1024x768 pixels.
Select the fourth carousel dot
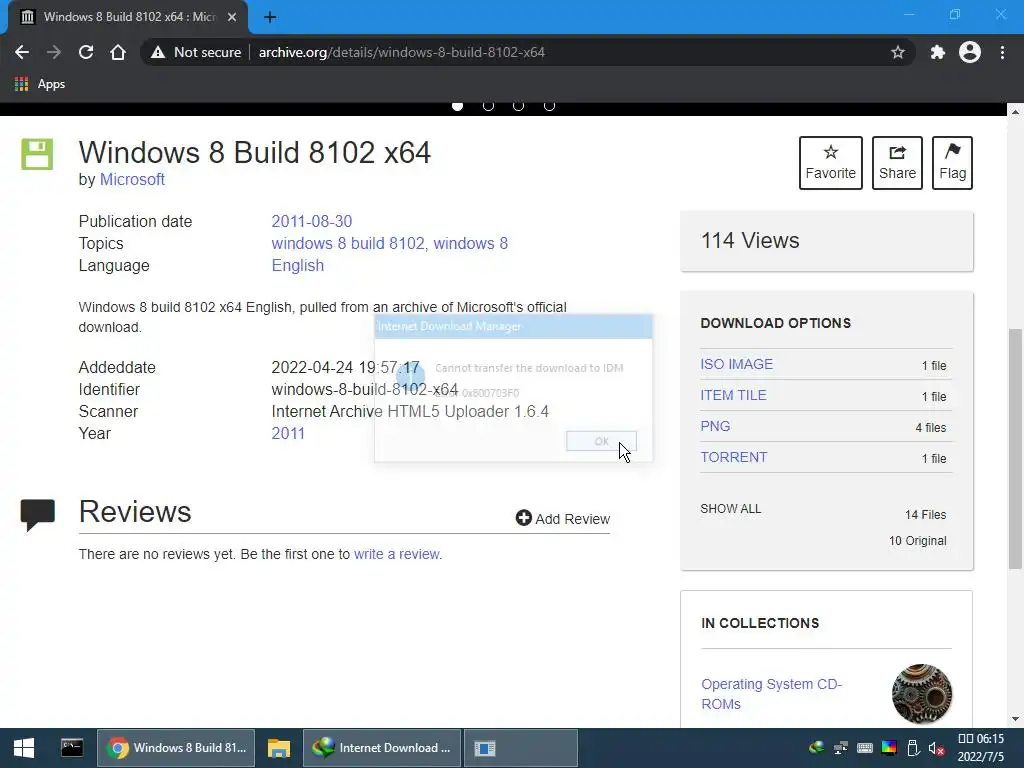pyautogui.click(x=549, y=105)
